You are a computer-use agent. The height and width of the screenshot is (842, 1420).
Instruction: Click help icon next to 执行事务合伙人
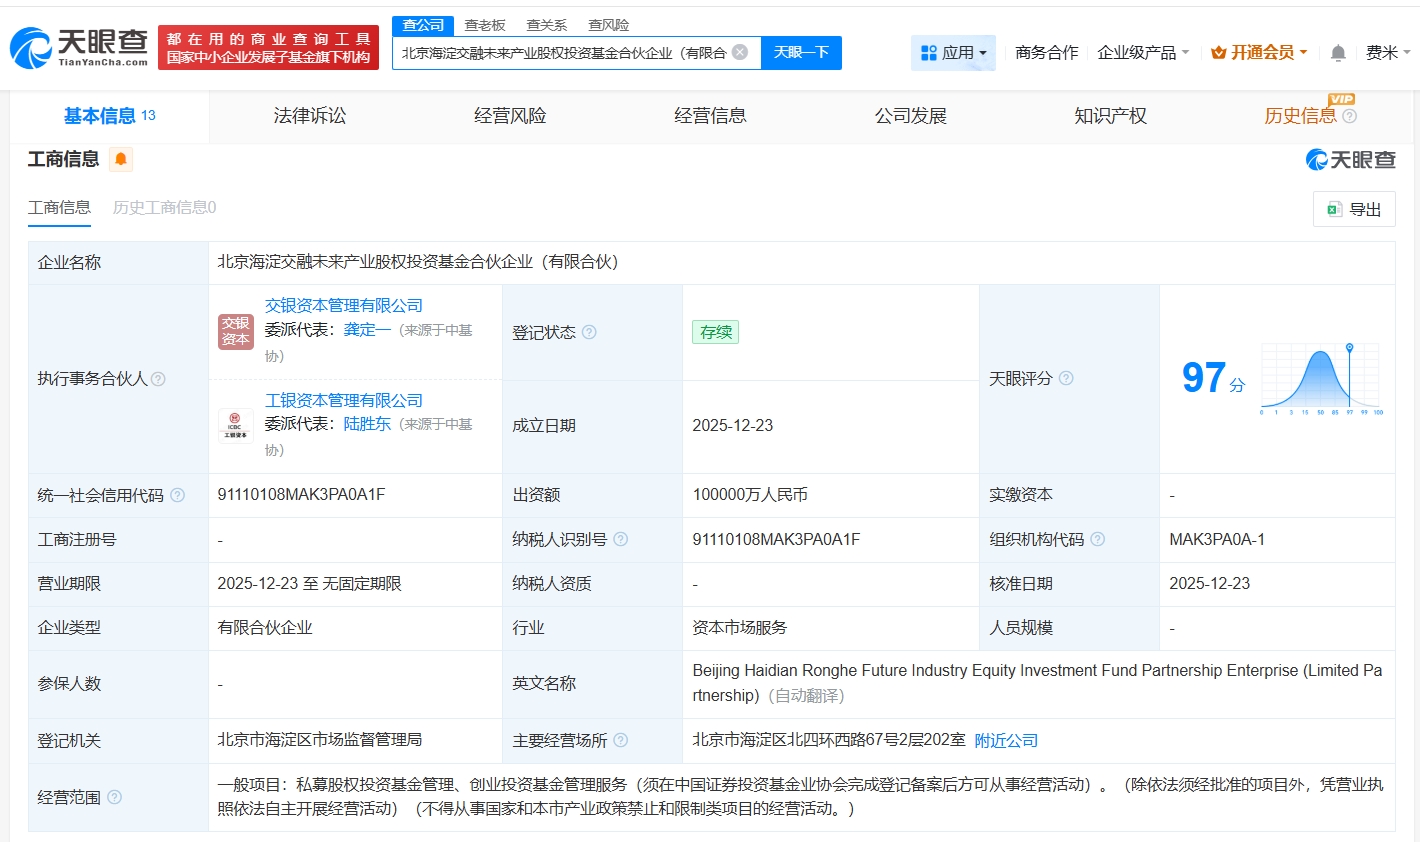pos(158,379)
